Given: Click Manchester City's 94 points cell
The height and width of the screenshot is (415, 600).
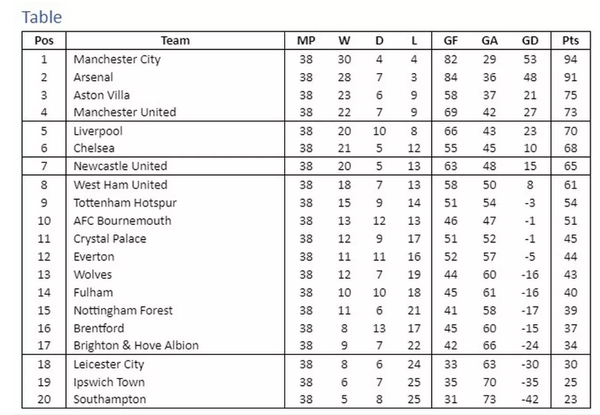Looking at the screenshot, I should [570, 60].
